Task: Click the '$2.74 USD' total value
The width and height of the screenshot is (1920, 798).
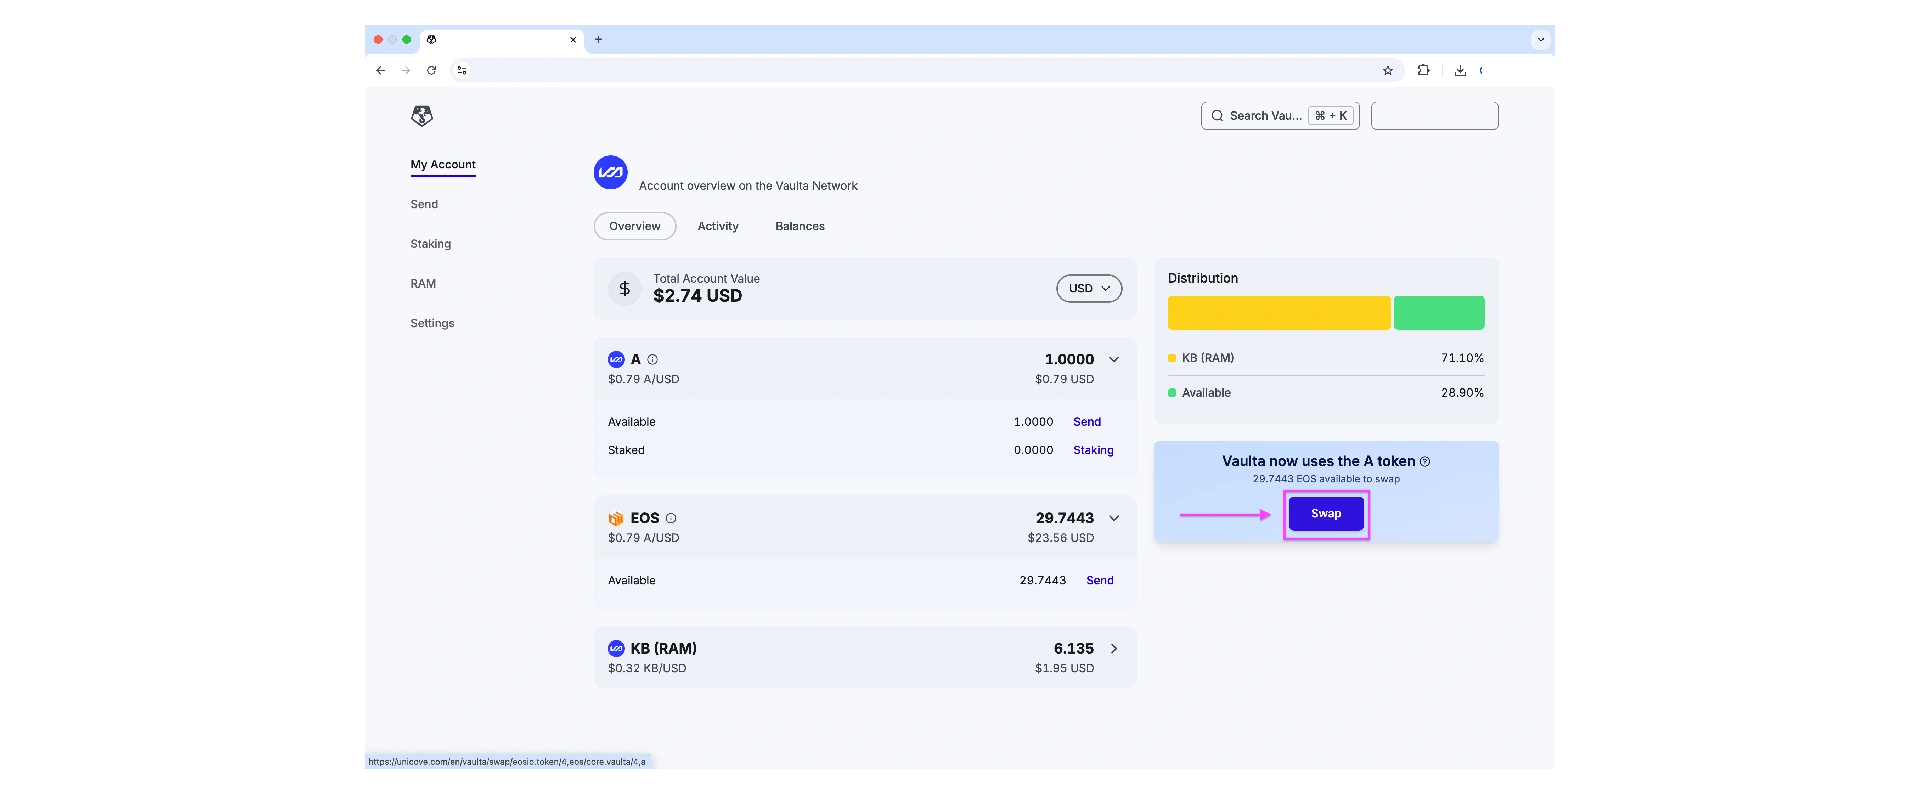Action: coord(698,296)
